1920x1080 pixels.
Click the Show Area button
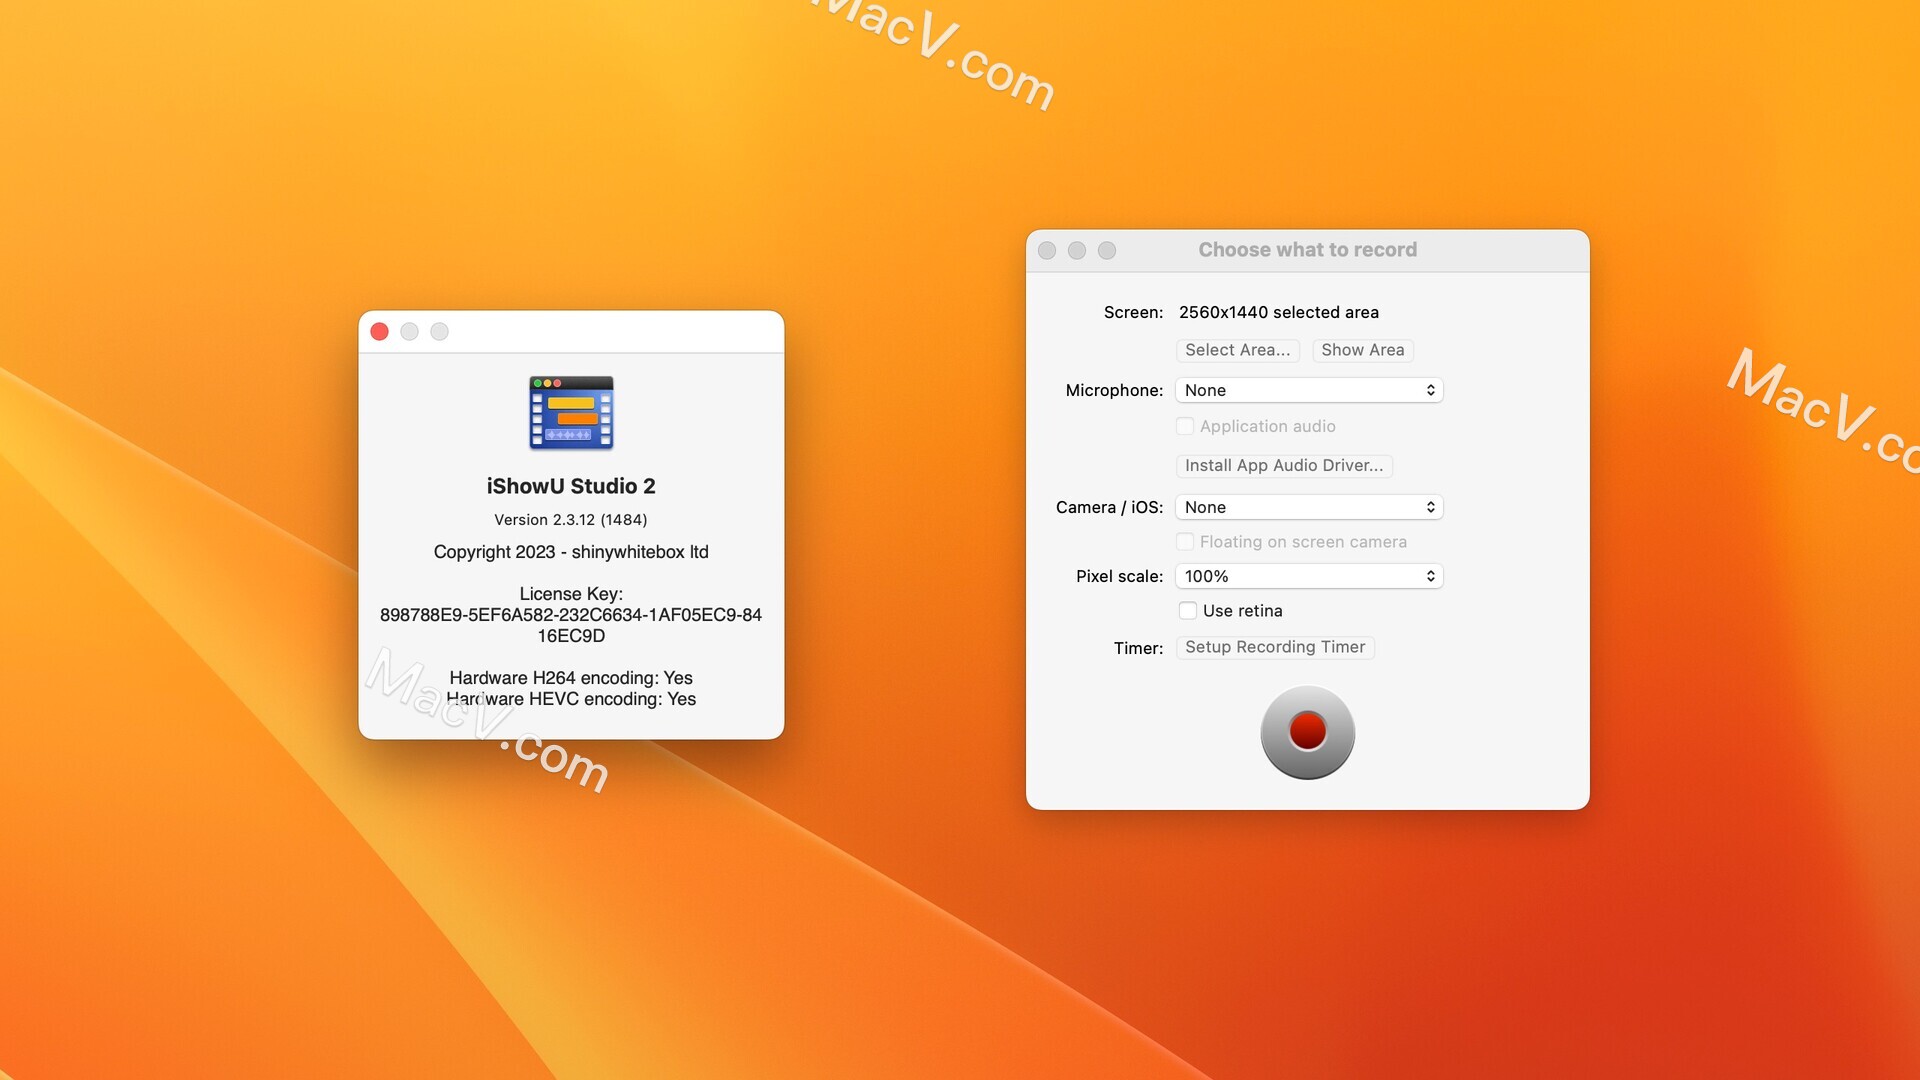click(x=1362, y=350)
